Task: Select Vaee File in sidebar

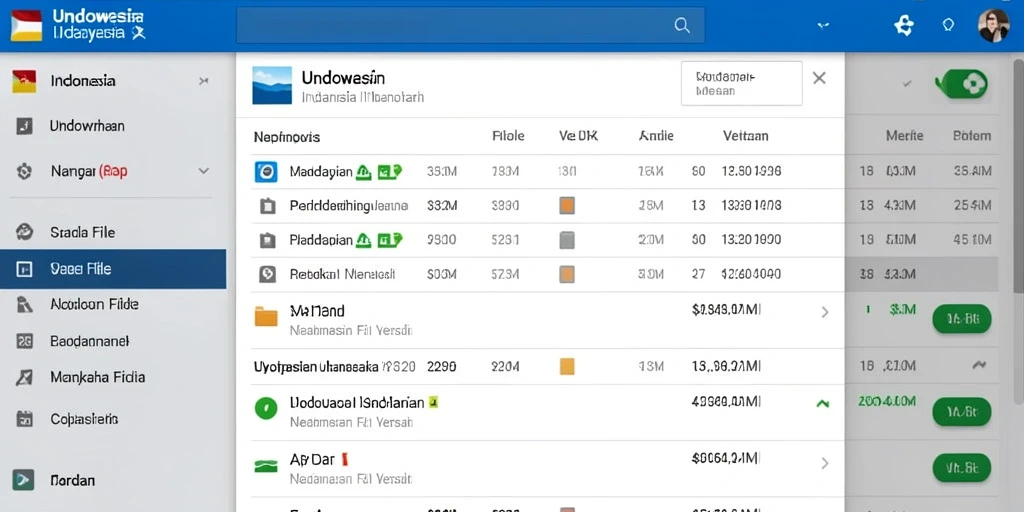Action: coord(113,268)
